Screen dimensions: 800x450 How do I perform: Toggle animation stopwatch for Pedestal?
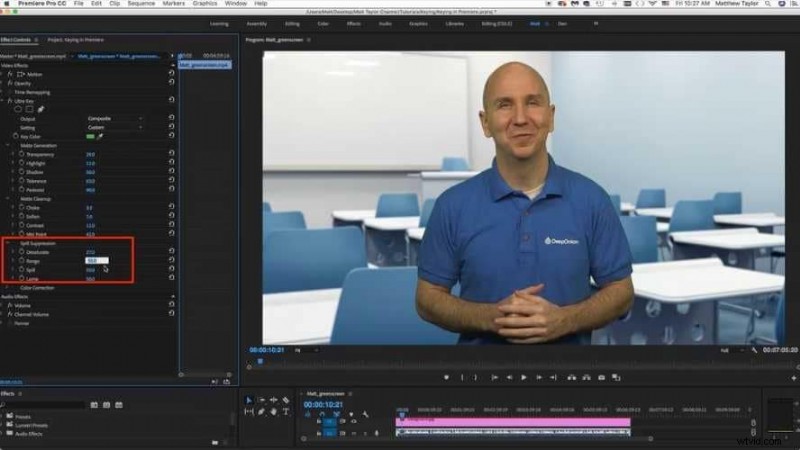pyautogui.click(x=21, y=189)
